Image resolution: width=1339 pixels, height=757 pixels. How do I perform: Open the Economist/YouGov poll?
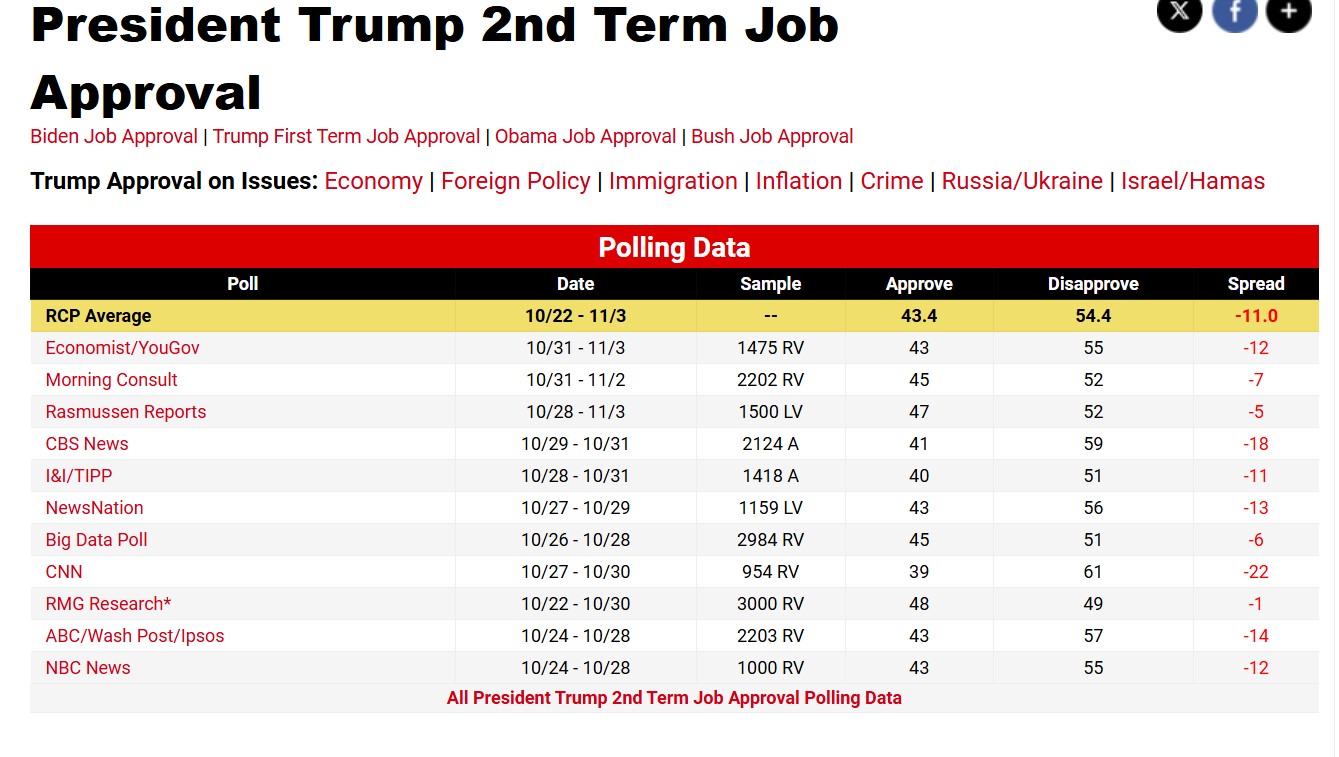pos(122,348)
